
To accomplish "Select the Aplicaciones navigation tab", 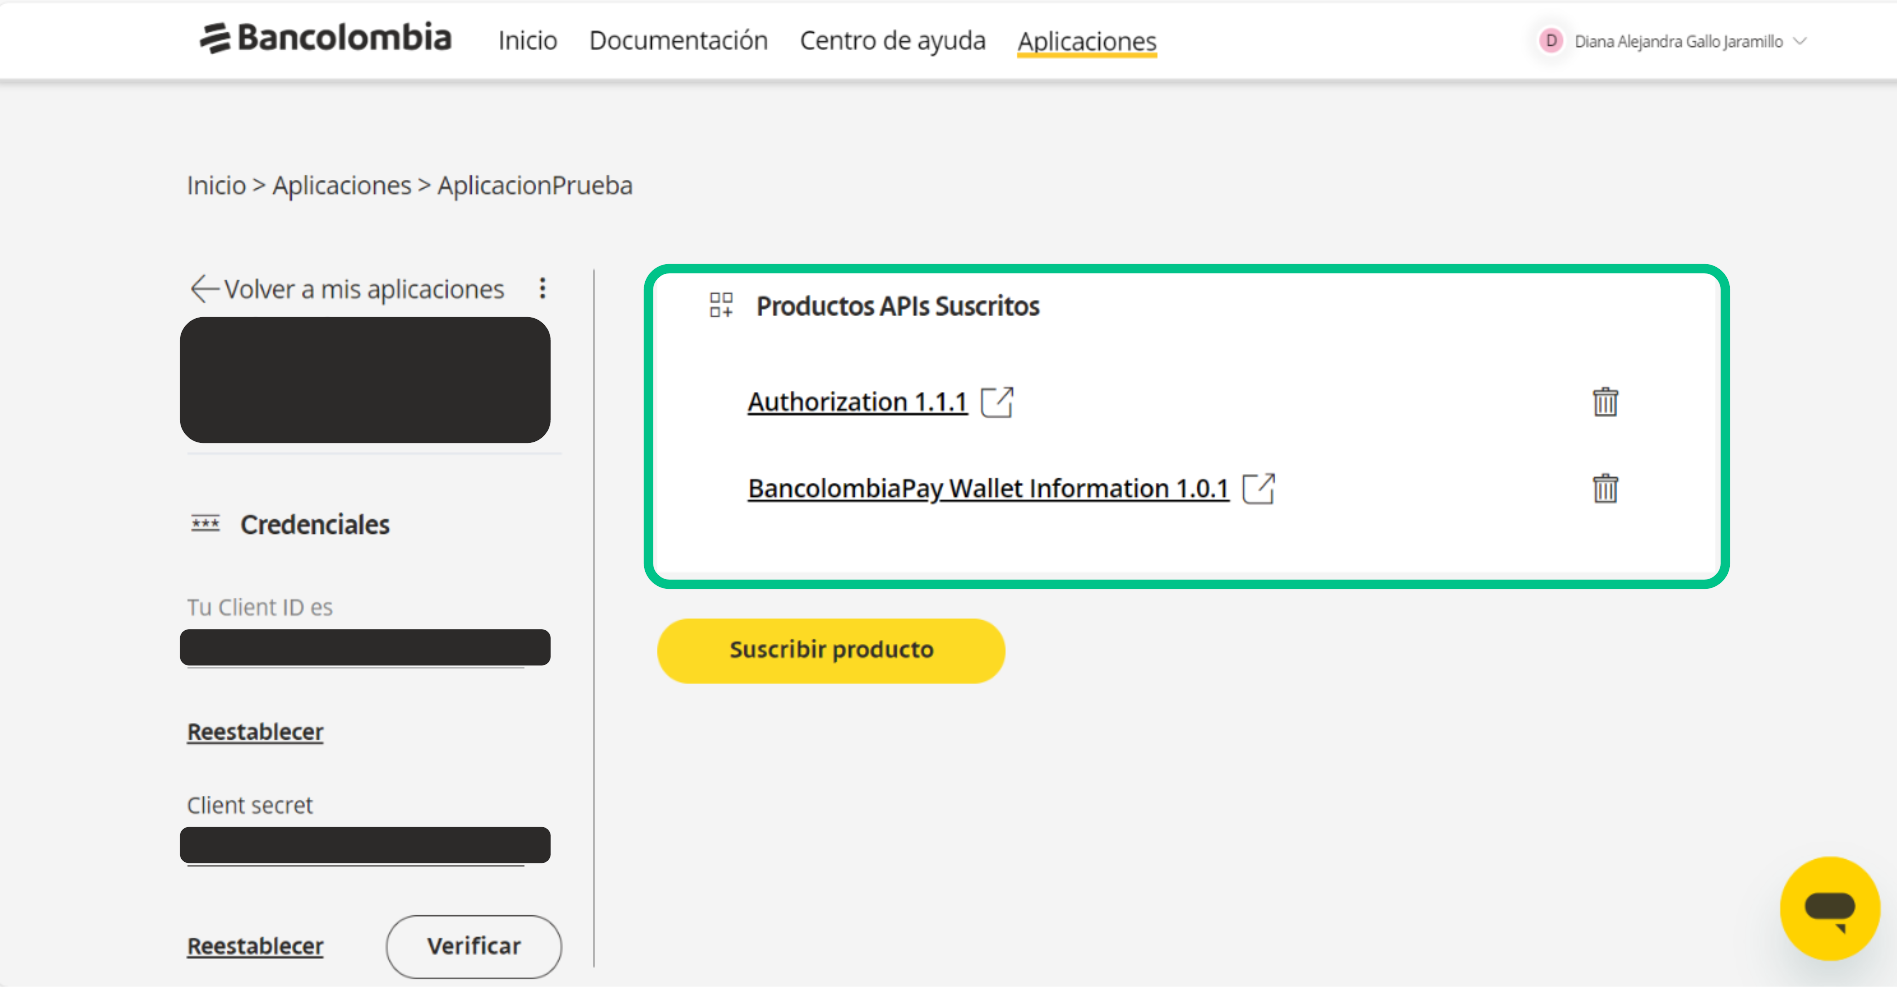I will [1087, 41].
